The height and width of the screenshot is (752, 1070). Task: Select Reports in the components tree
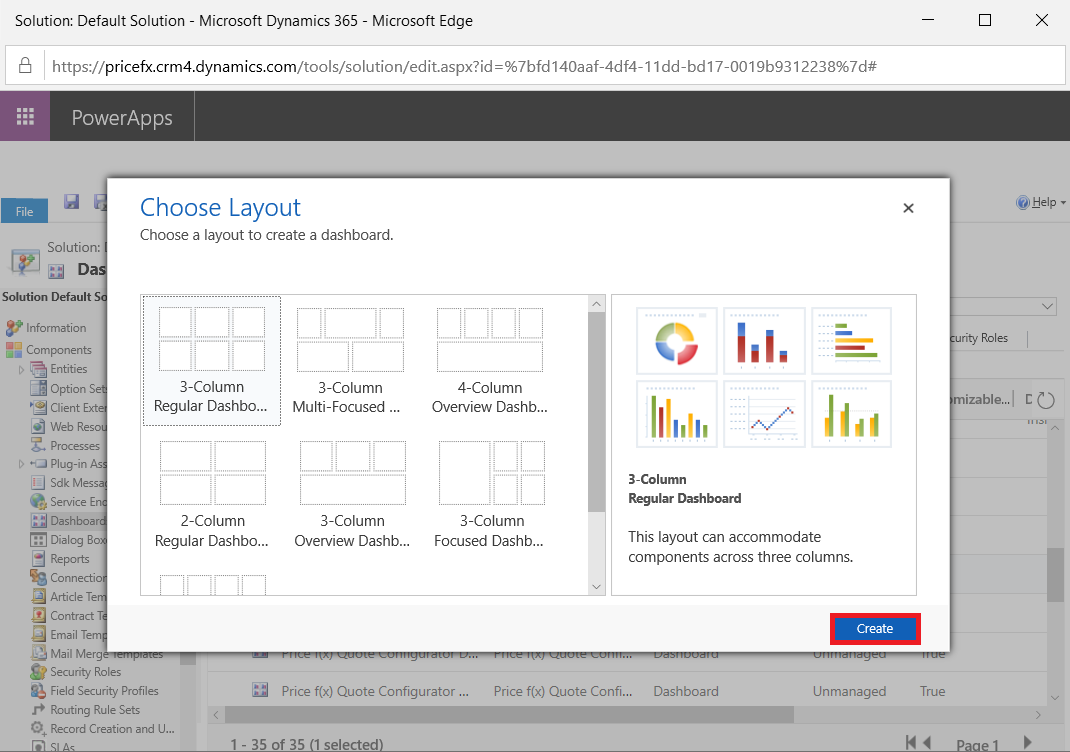pyautogui.click(x=69, y=559)
